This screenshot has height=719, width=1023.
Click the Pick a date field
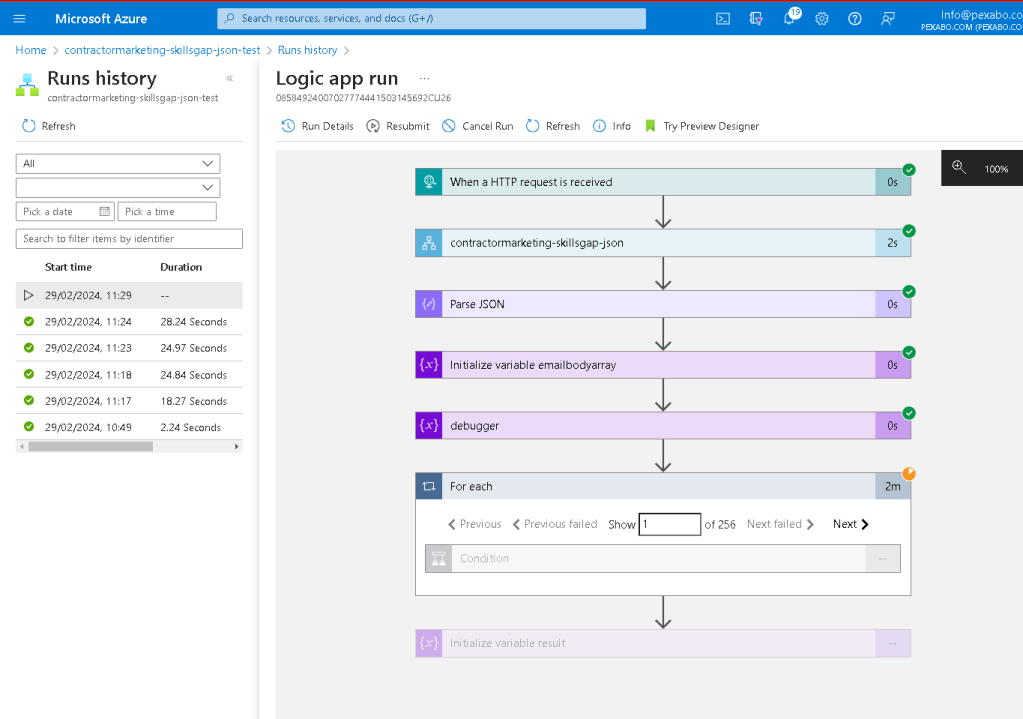(65, 211)
